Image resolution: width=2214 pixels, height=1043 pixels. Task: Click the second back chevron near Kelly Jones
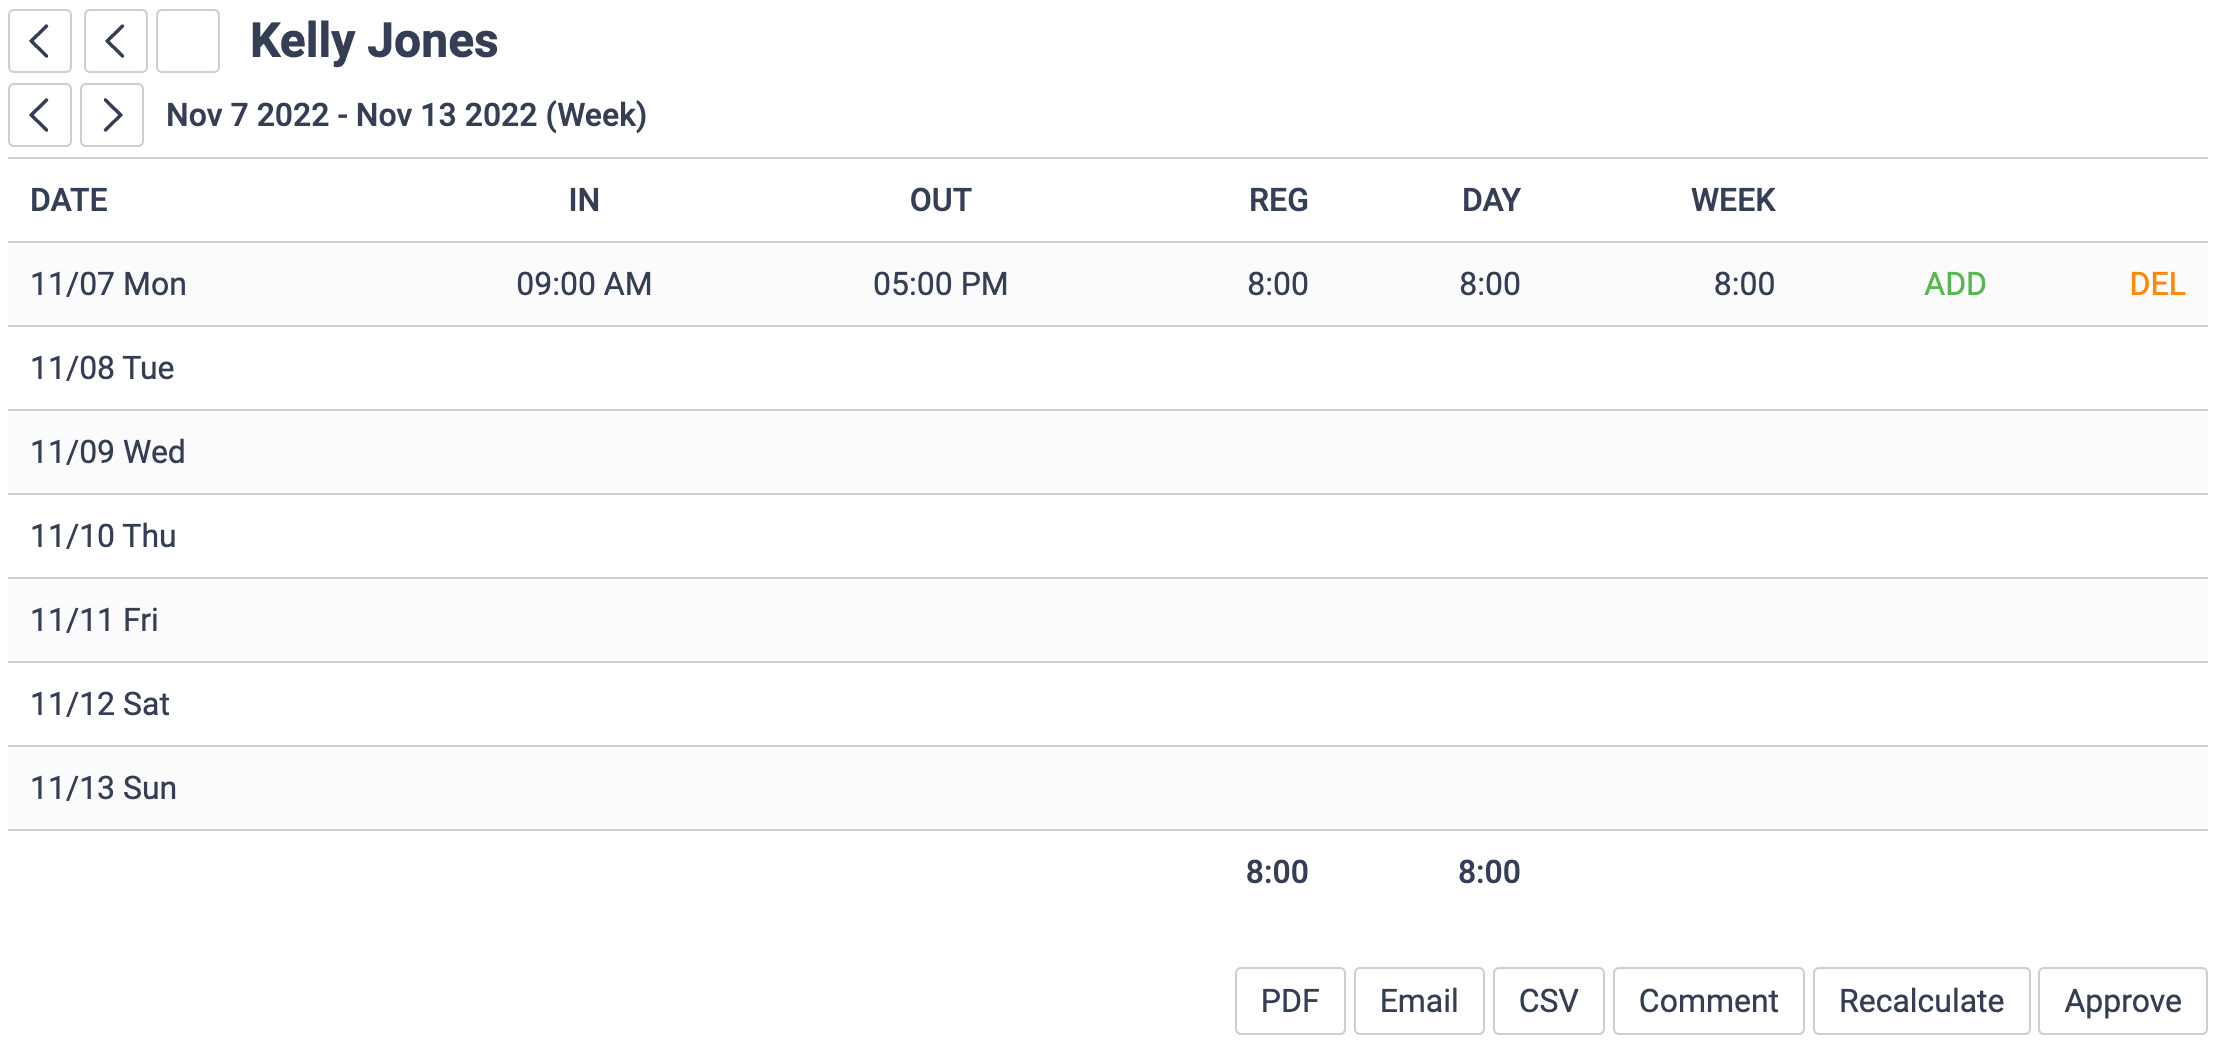pos(115,42)
